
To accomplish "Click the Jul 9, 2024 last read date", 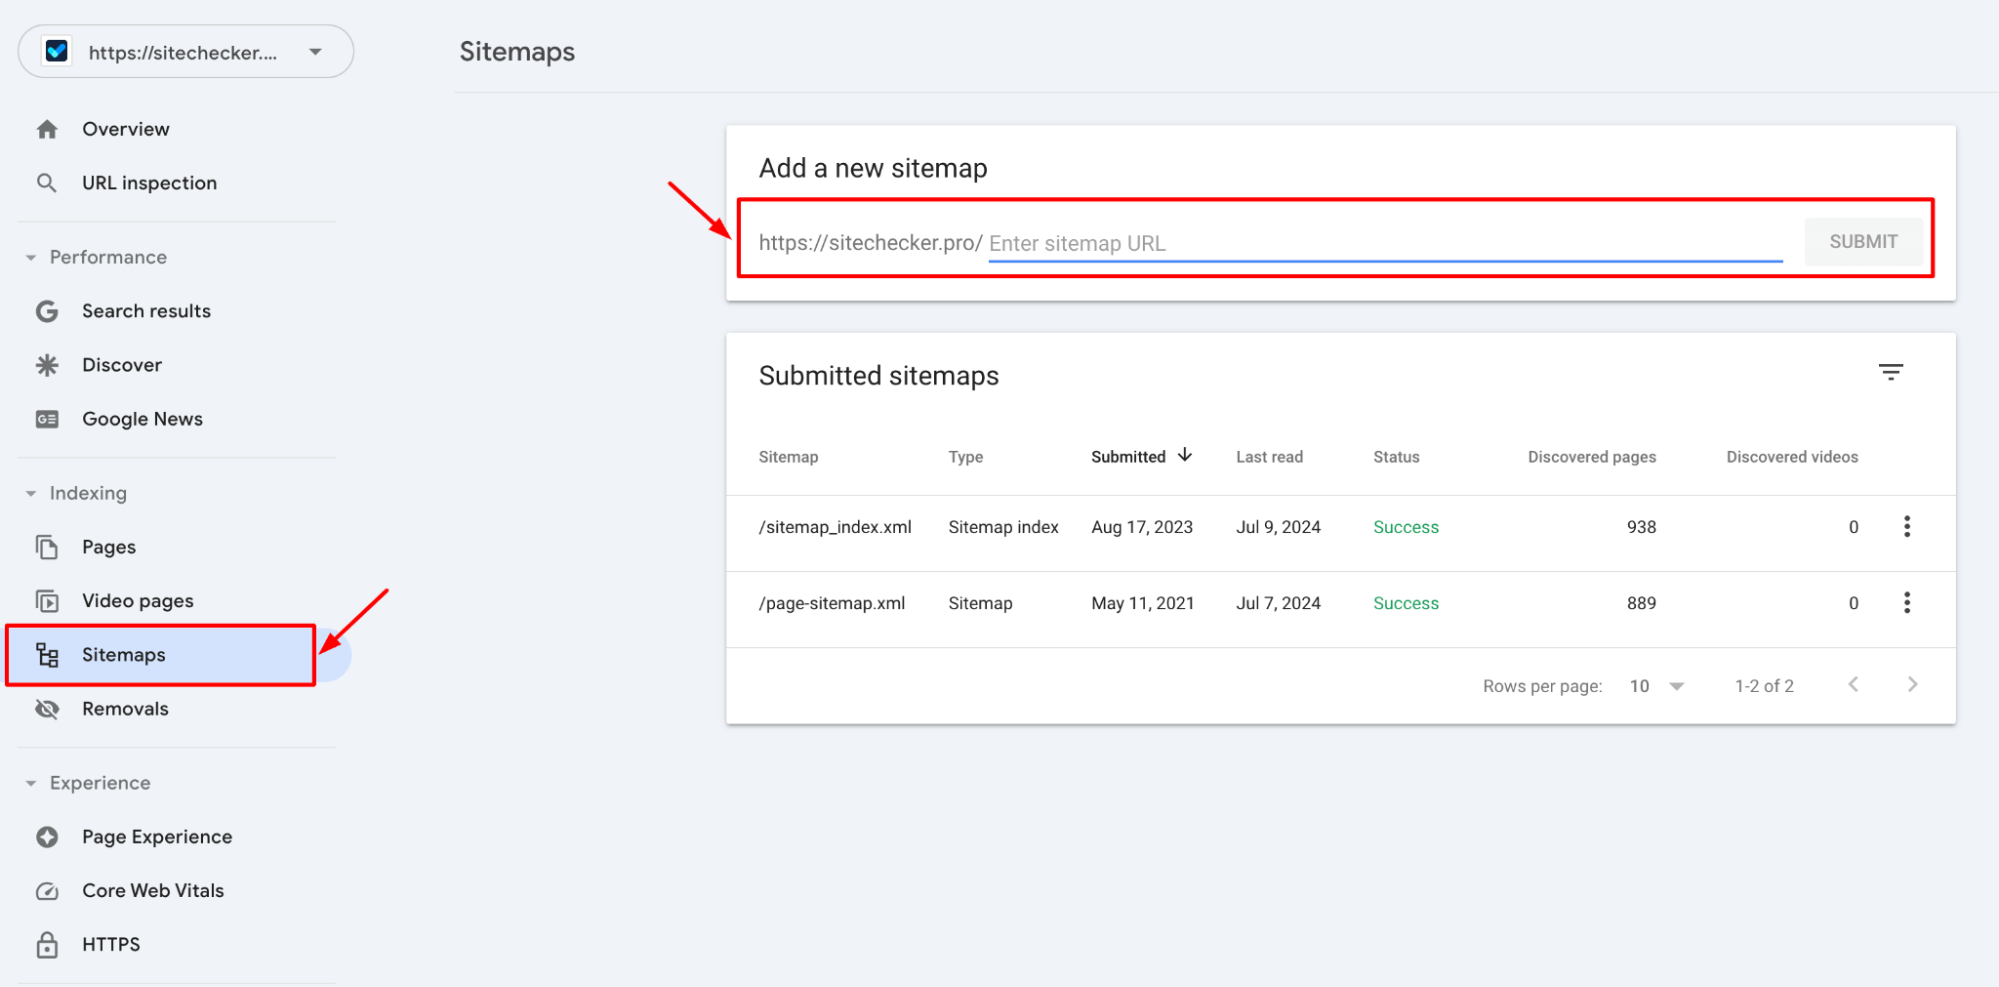I will (x=1278, y=527).
